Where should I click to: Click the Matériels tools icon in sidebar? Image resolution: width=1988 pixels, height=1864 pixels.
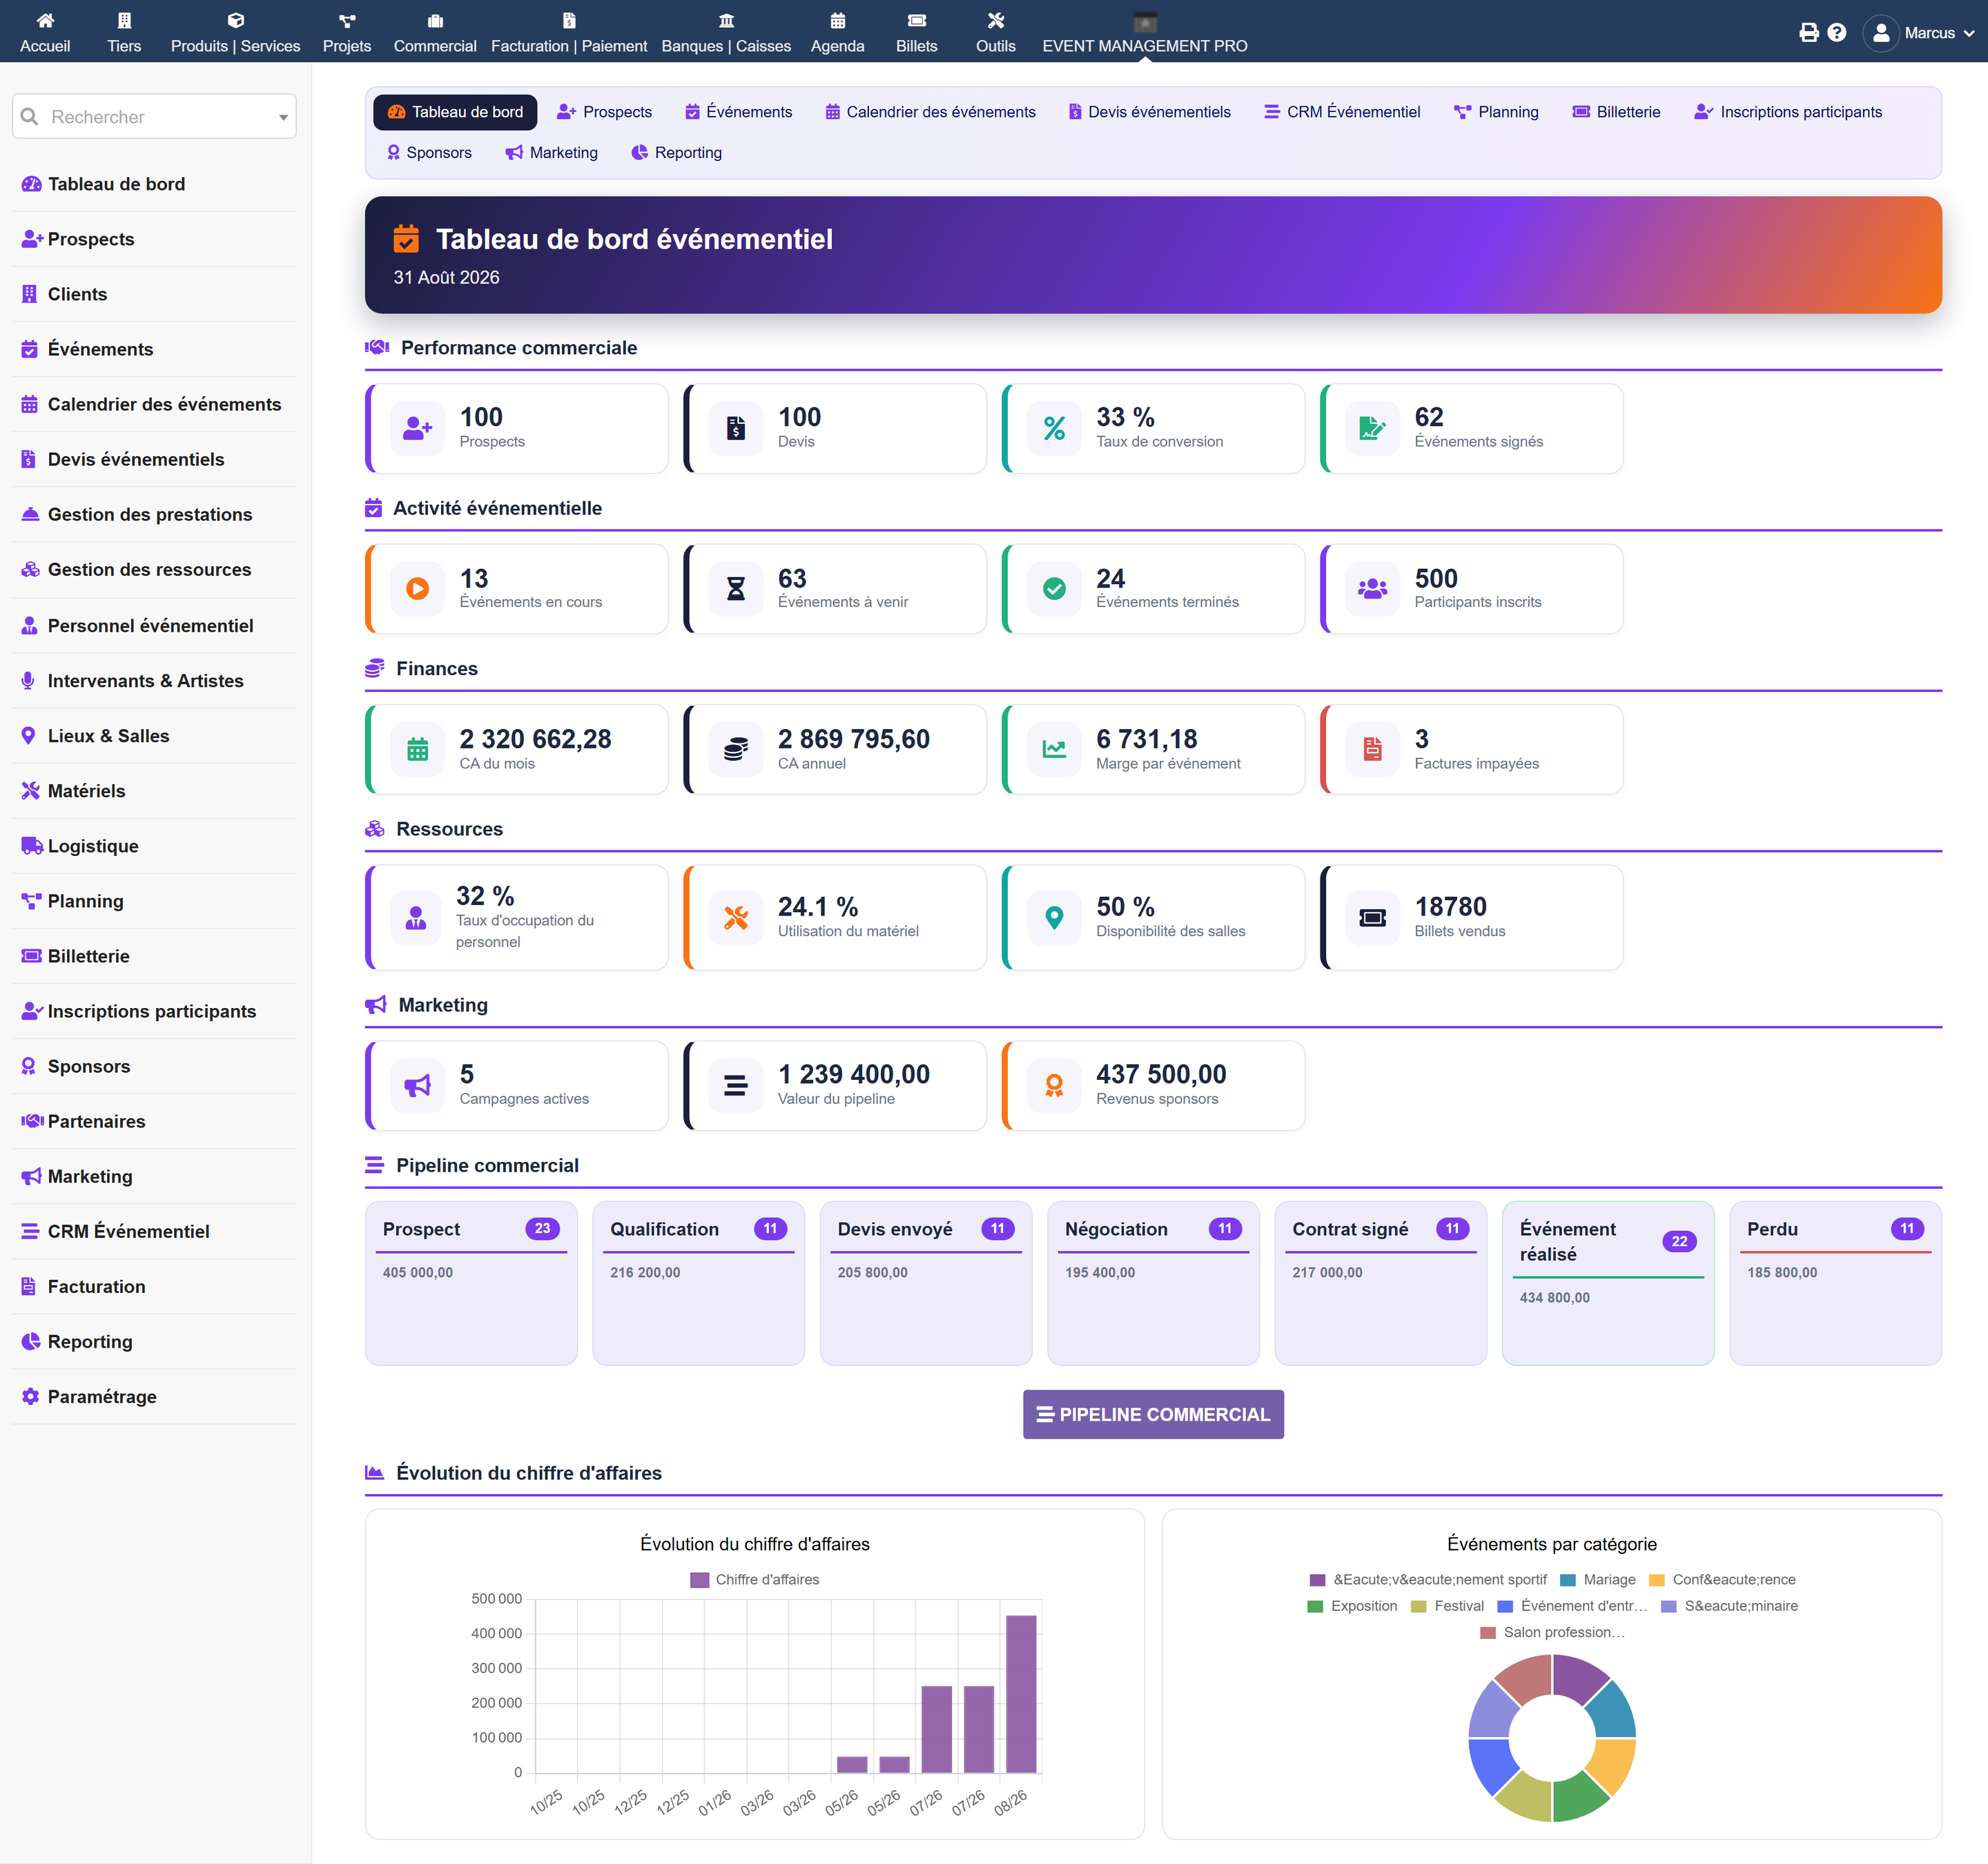30,790
